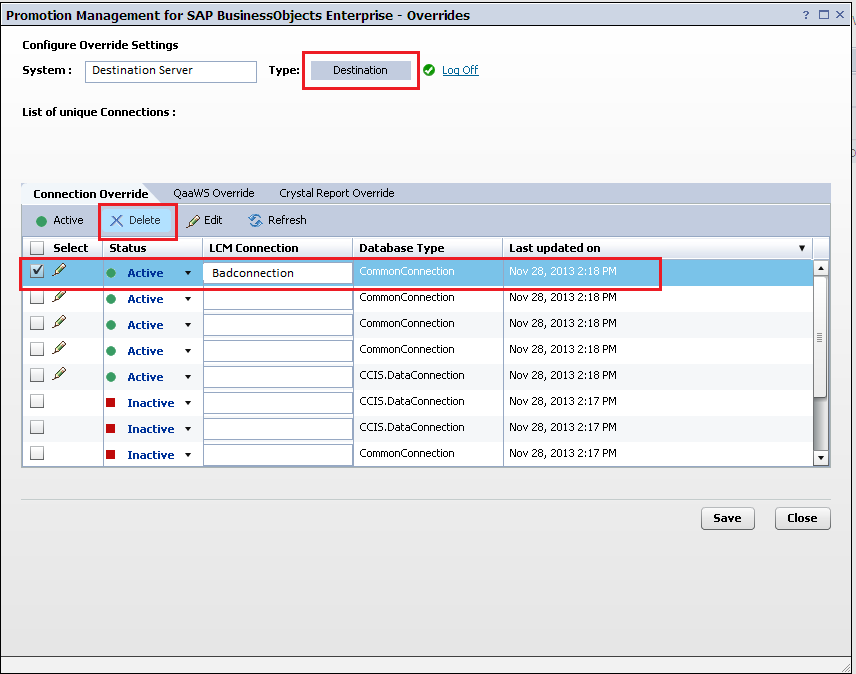Switch to QaaWS Override tab
Image resolution: width=856 pixels, height=674 pixels.
(x=213, y=193)
